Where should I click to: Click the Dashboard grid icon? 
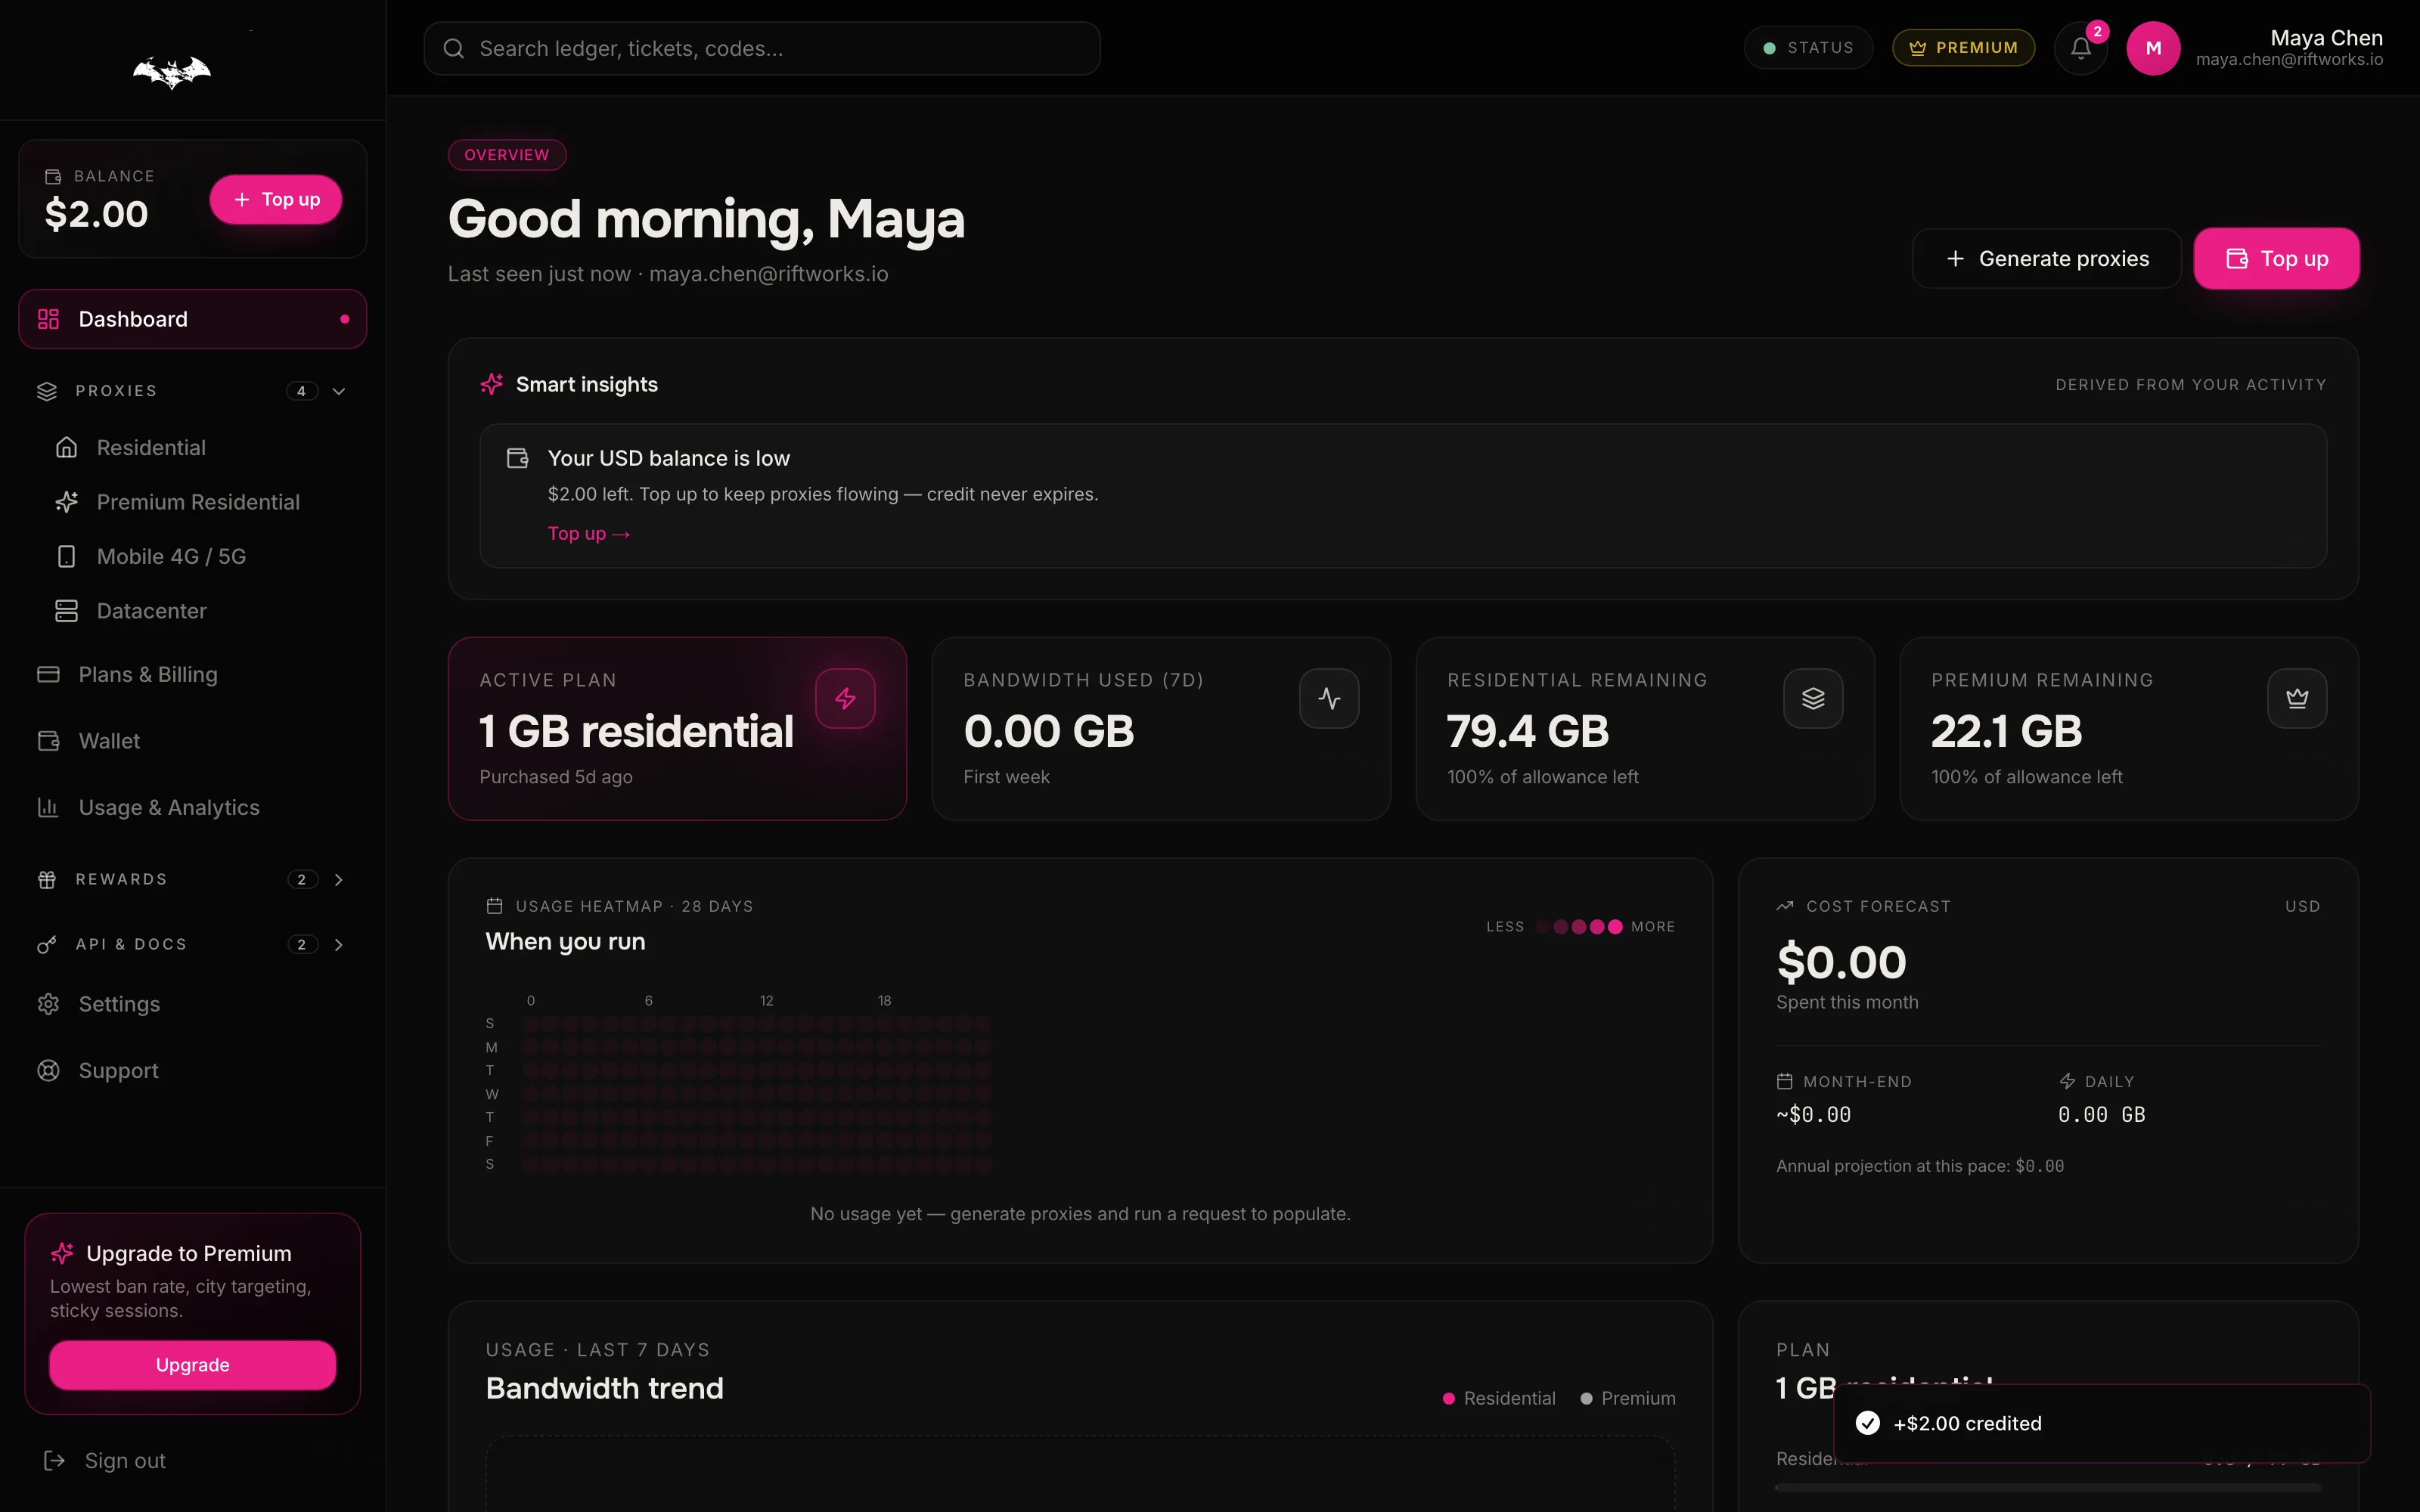pyautogui.click(x=48, y=319)
